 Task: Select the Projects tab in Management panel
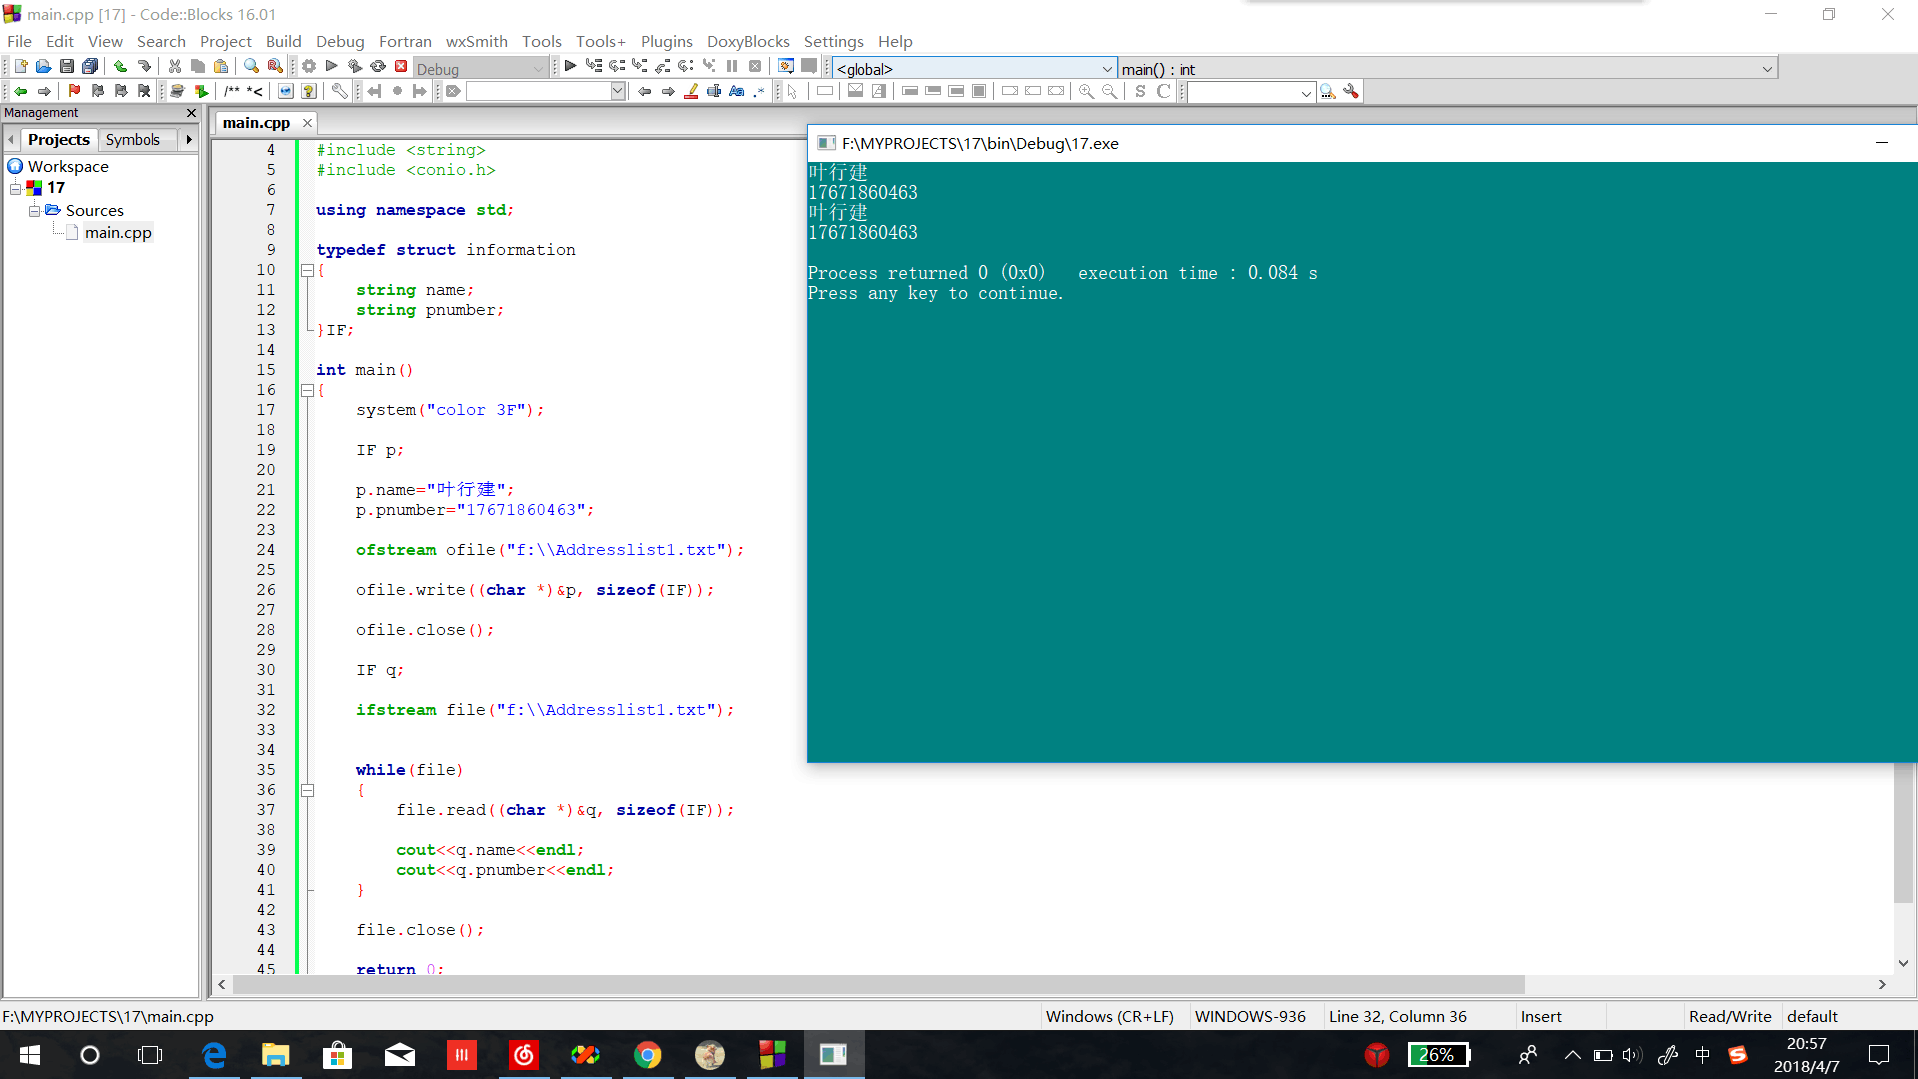point(59,139)
